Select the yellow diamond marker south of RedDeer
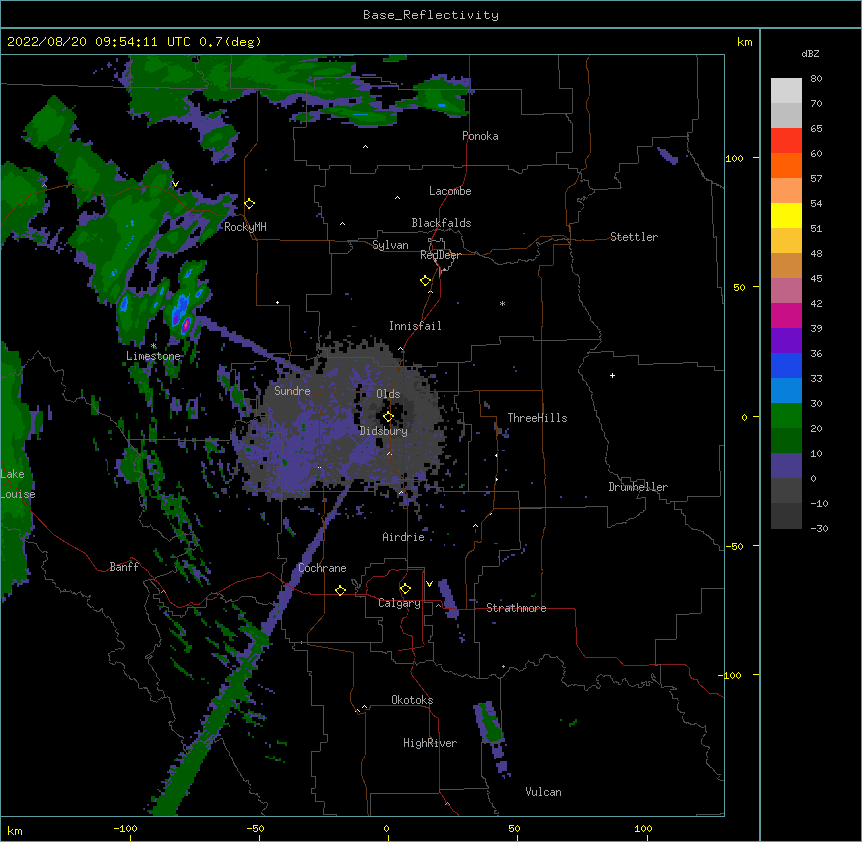This screenshot has width=862, height=842. pyautogui.click(x=426, y=281)
